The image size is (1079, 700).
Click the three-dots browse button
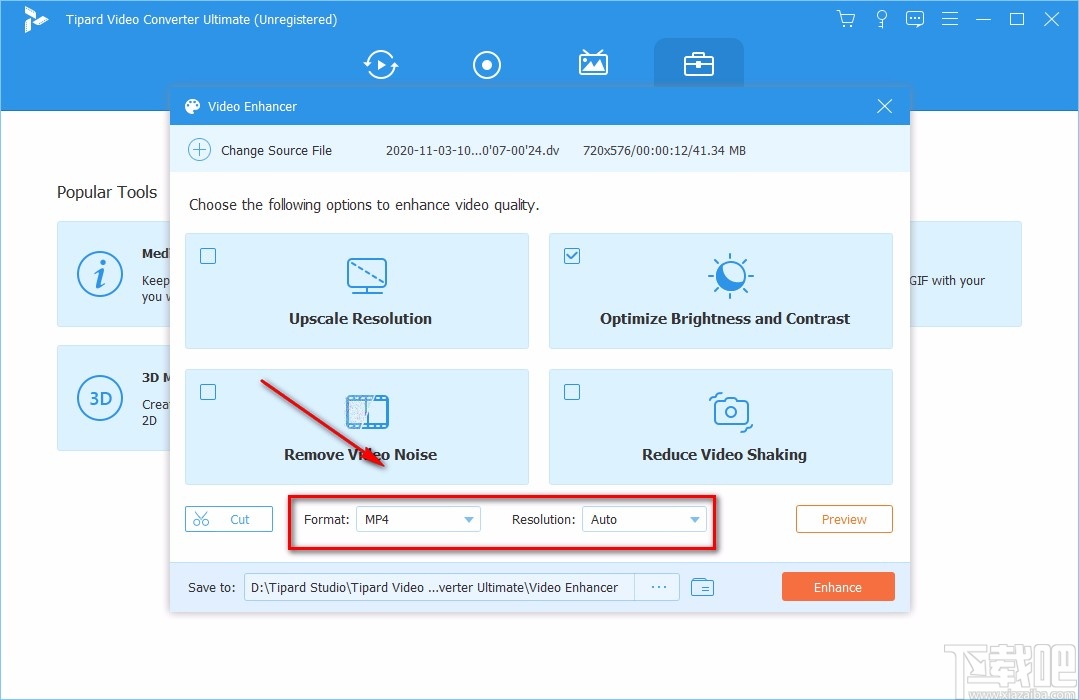click(658, 587)
